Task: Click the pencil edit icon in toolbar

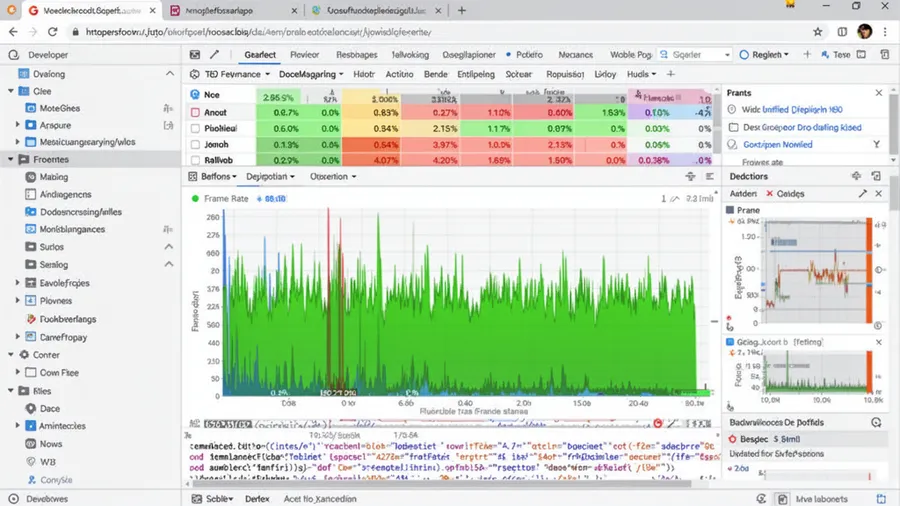Action: 214,55
